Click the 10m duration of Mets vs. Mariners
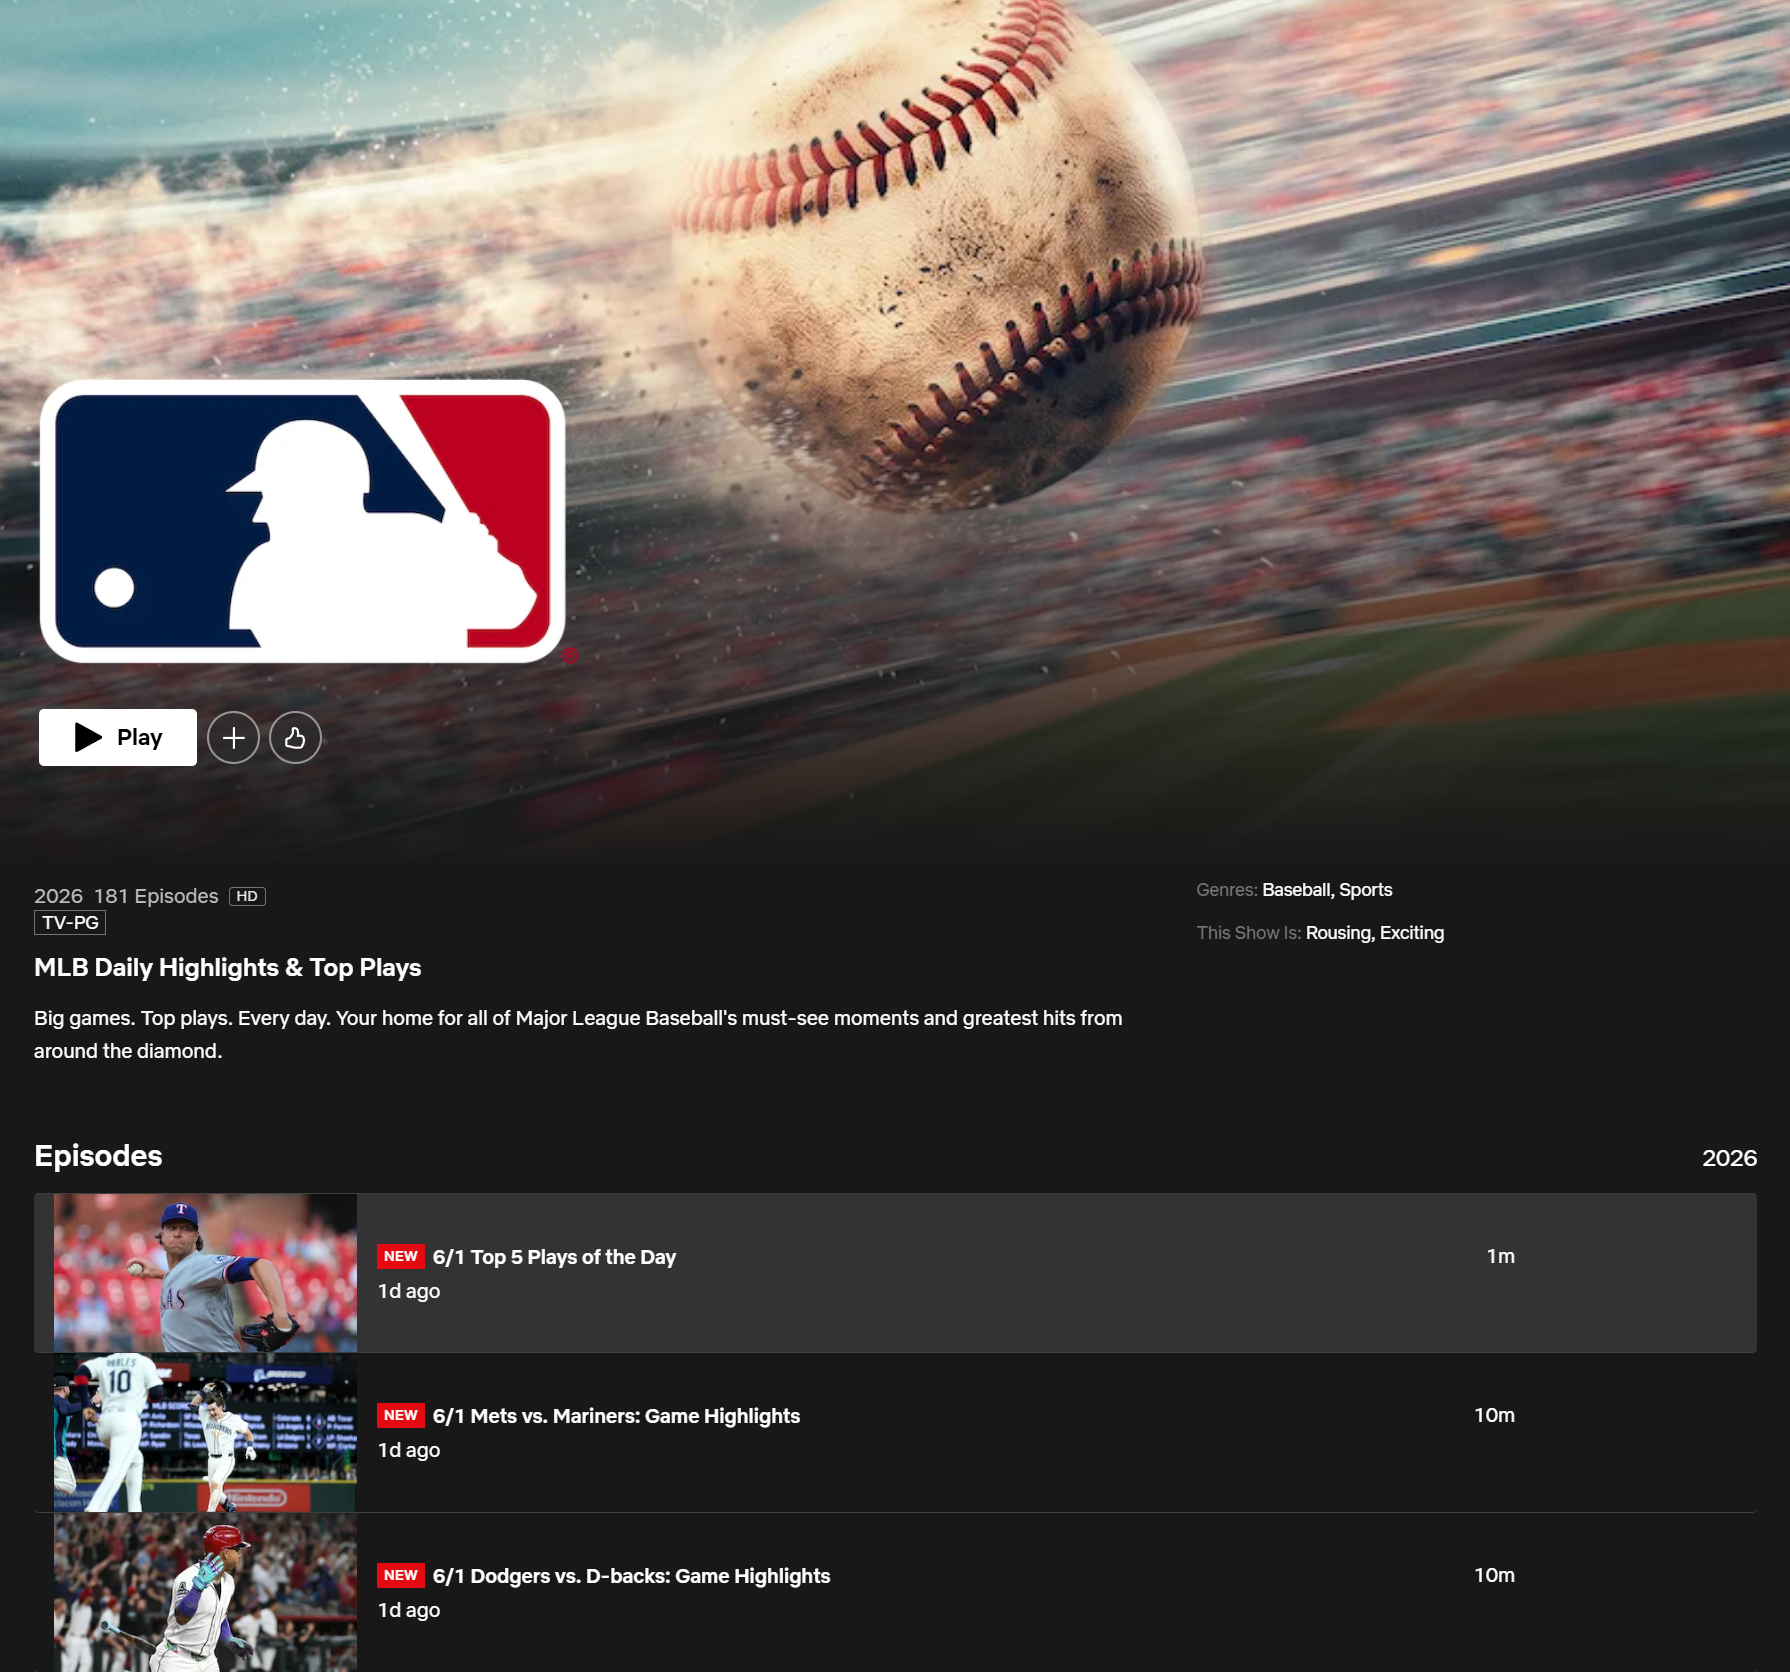This screenshot has width=1790, height=1672. coord(1494,1415)
